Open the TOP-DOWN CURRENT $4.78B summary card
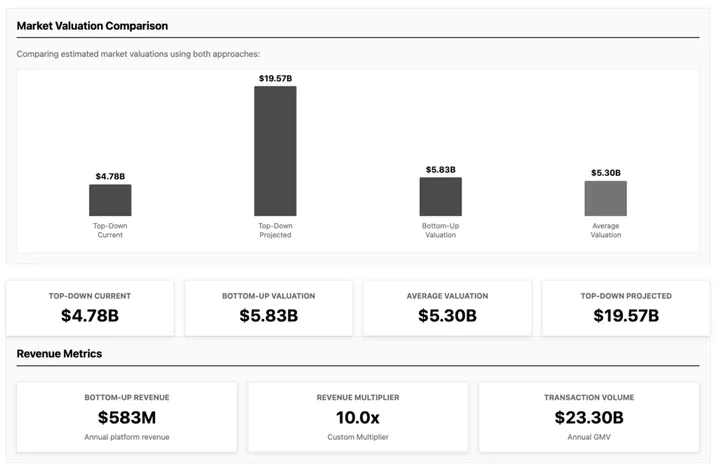The height and width of the screenshot is (474, 720). point(90,308)
